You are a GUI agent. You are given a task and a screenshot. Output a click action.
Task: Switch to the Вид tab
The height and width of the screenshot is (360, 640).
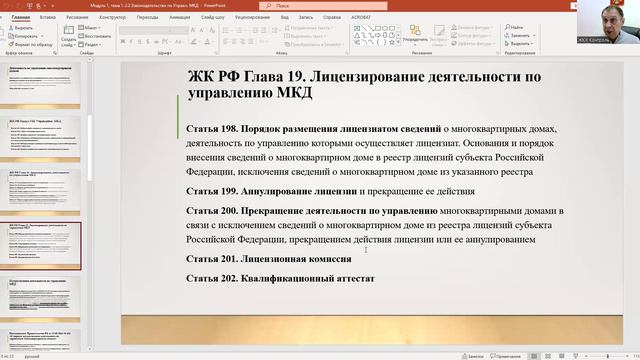click(x=284, y=18)
